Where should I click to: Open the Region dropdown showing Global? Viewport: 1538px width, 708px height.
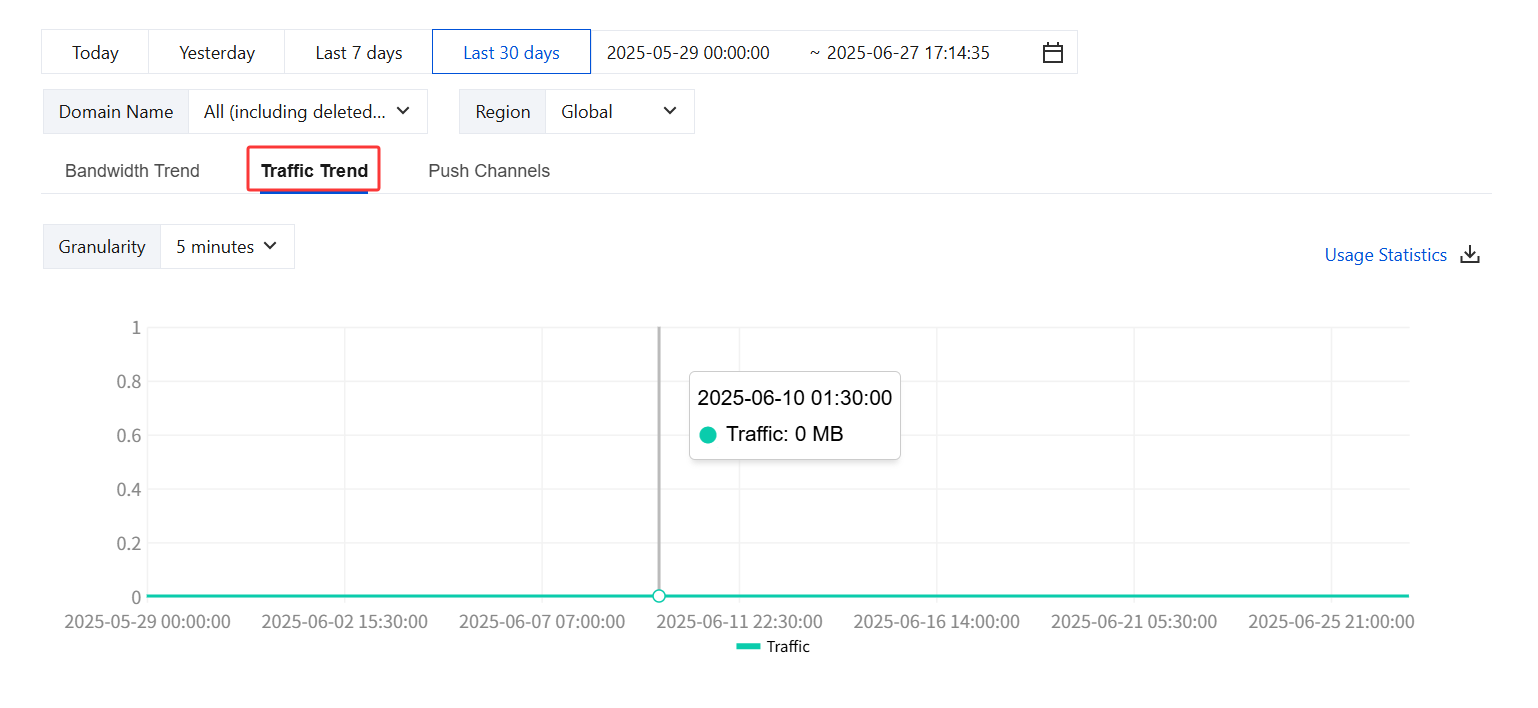[x=619, y=112]
